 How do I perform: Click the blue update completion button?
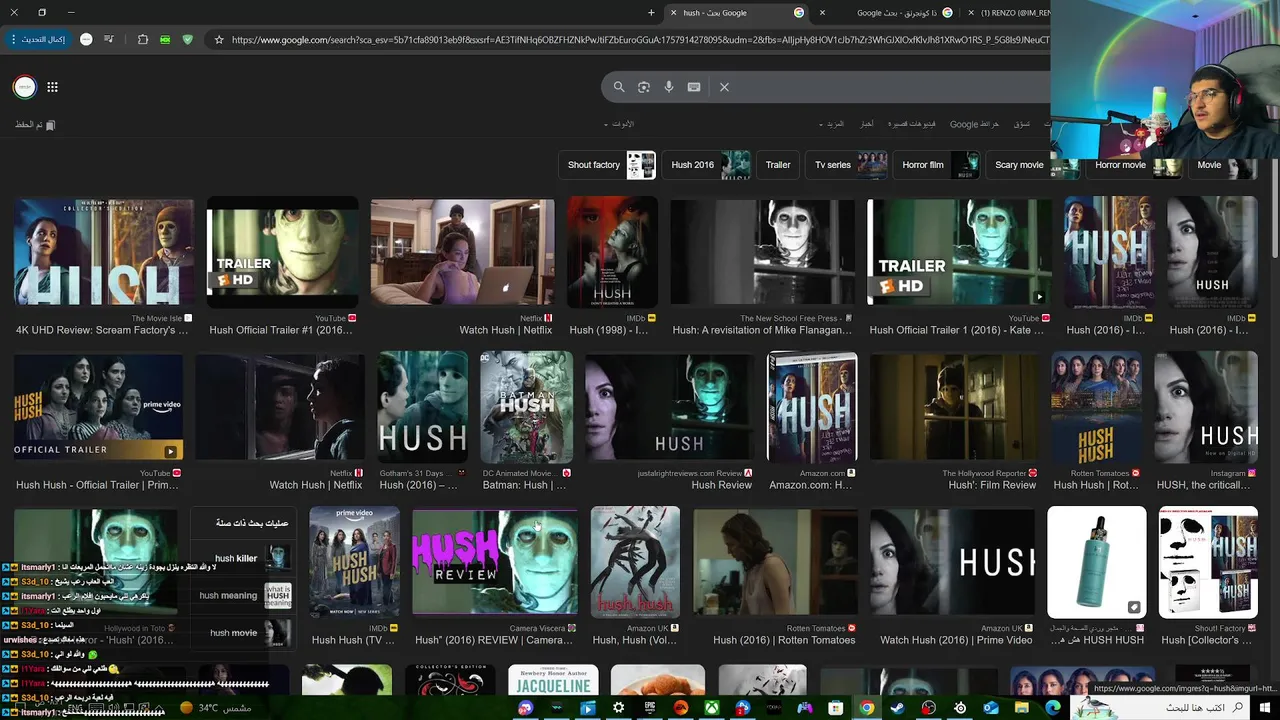[x=38, y=40]
